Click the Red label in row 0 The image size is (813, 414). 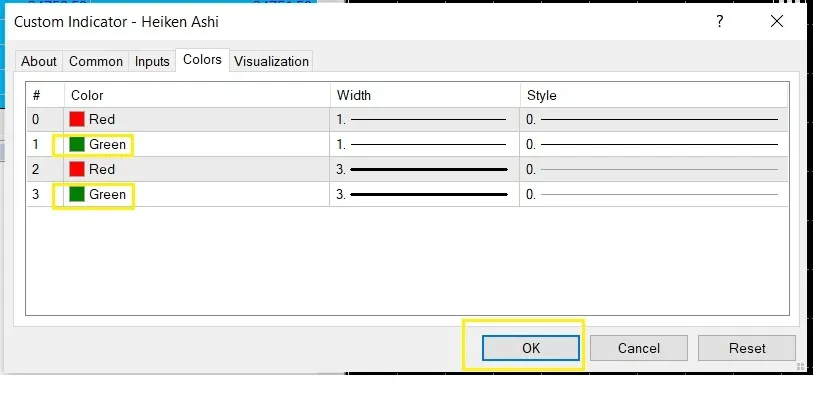[102, 119]
